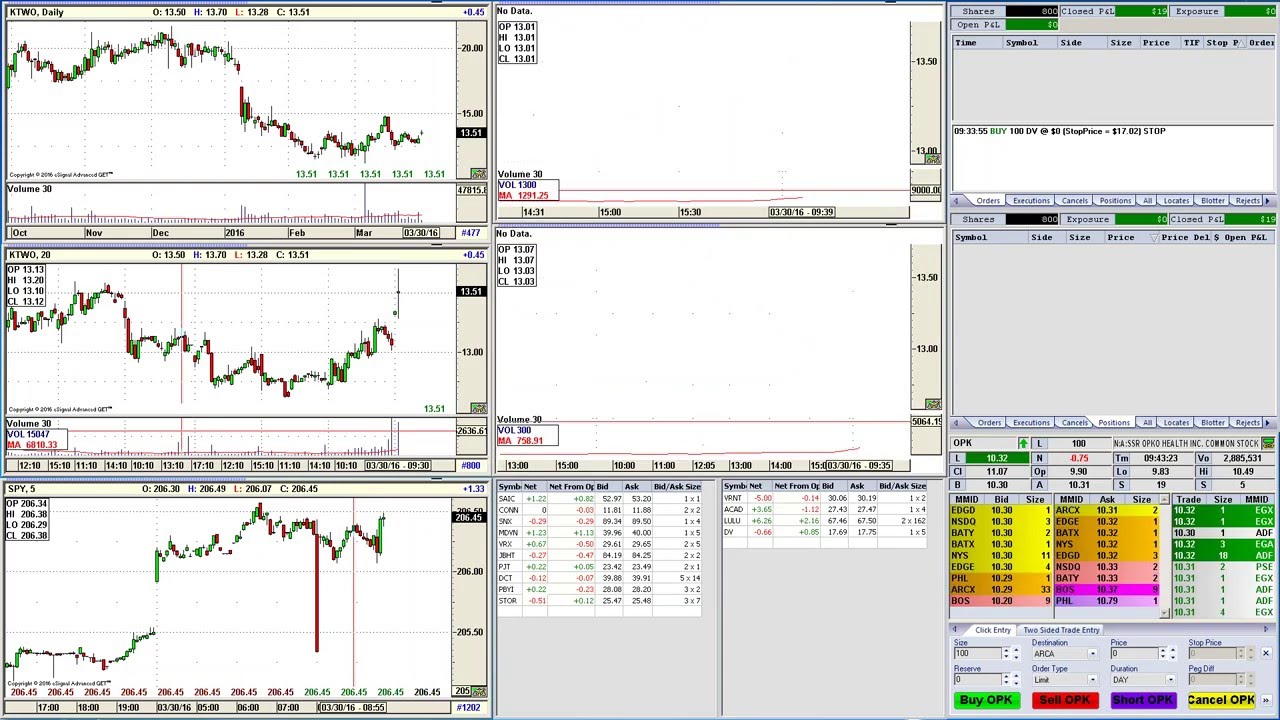Click the Net From Open header in left watchlist
This screenshot has width=1280, height=720.
coord(570,486)
